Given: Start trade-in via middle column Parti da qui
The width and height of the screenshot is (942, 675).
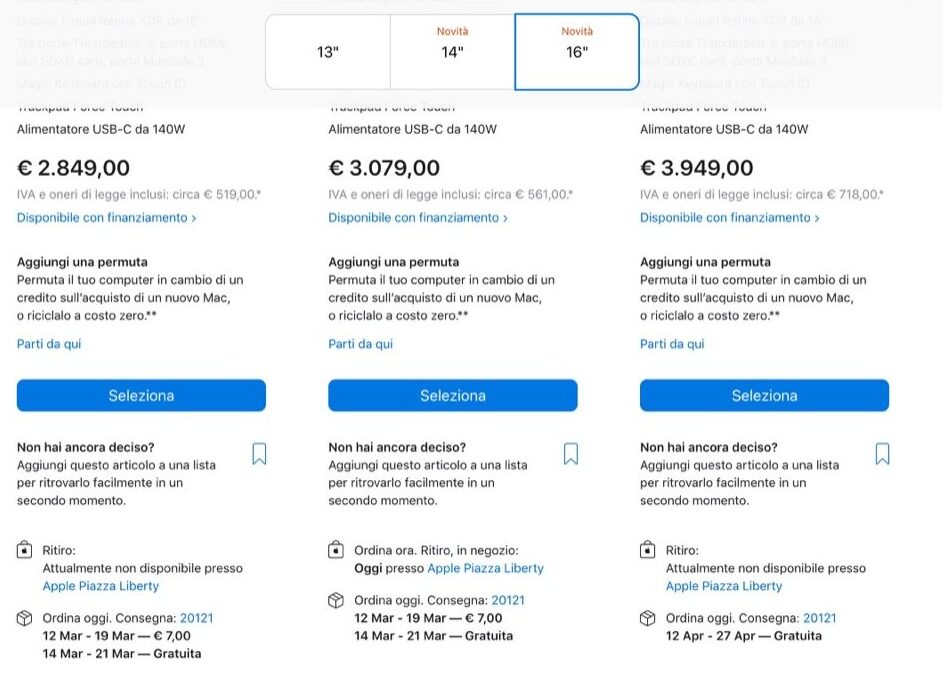Looking at the screenshot, I should pyautogui.click(x=361, y=344).
